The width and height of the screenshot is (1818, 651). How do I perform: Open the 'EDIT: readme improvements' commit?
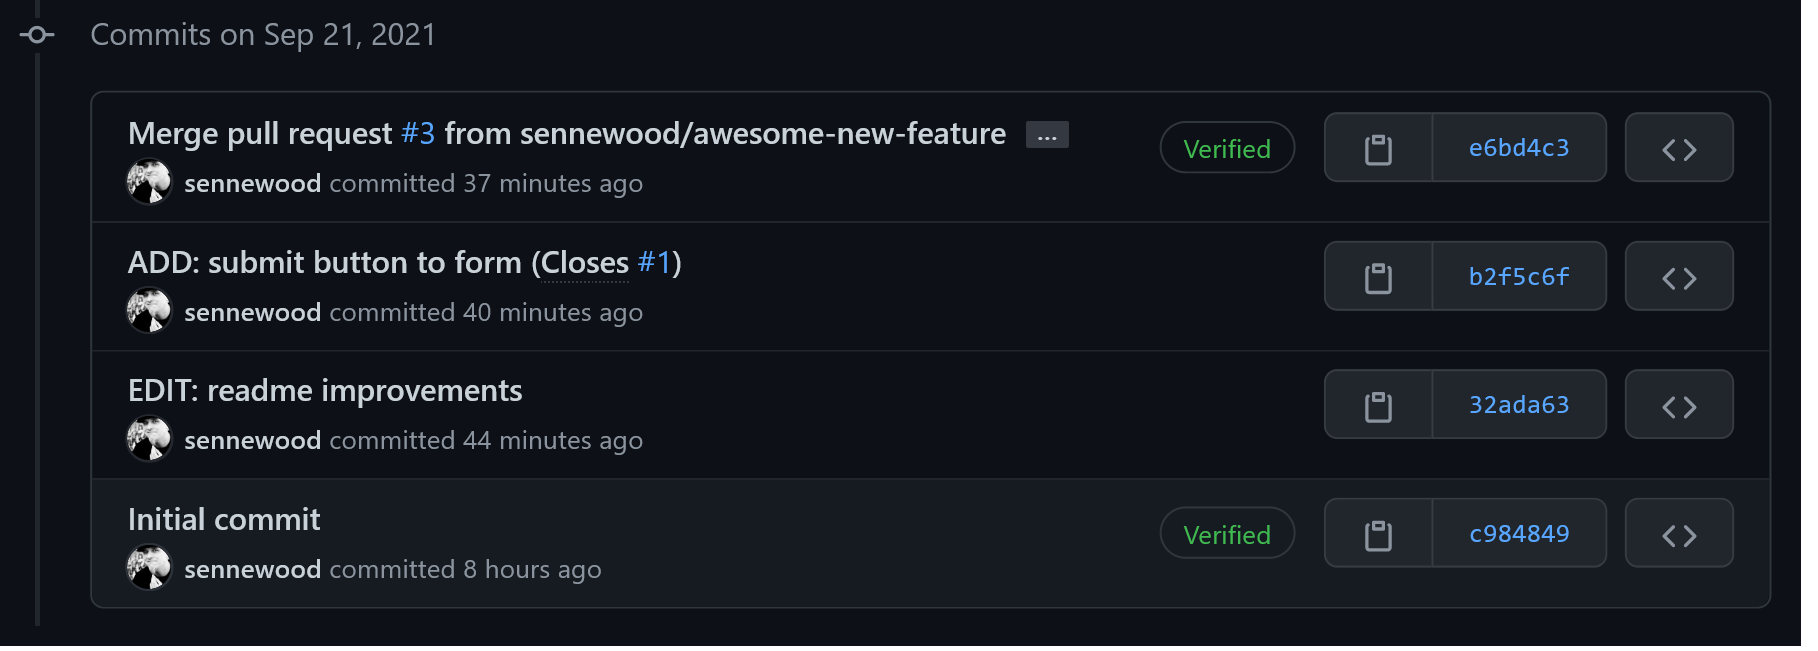pyautogui.click(x=325, y=391)
